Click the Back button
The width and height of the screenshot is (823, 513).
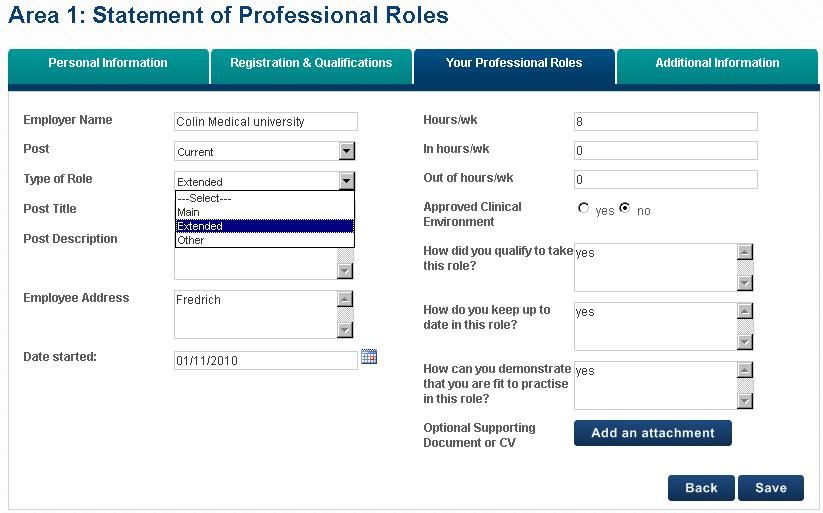701,488
